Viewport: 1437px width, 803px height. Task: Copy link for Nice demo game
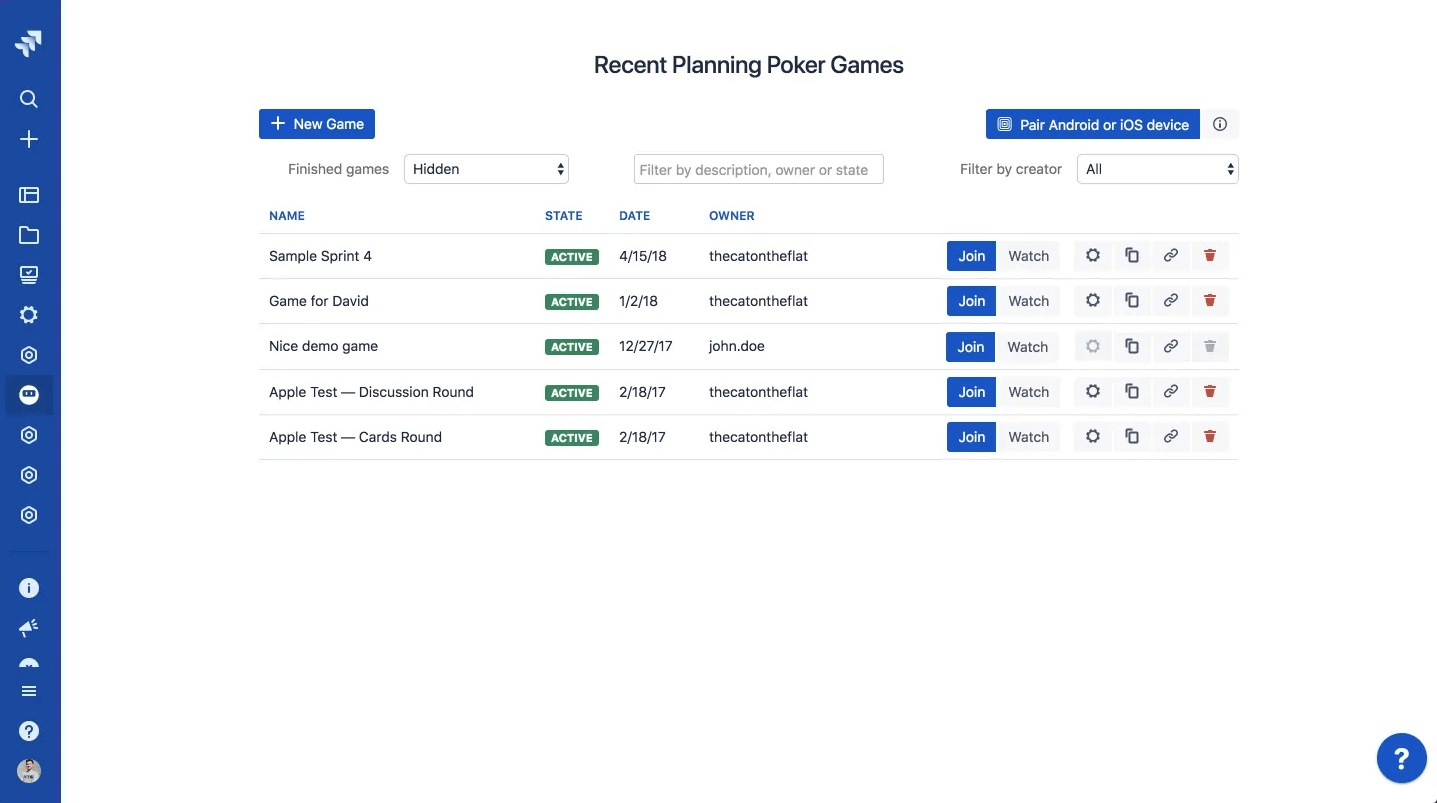pos(1170,346)
